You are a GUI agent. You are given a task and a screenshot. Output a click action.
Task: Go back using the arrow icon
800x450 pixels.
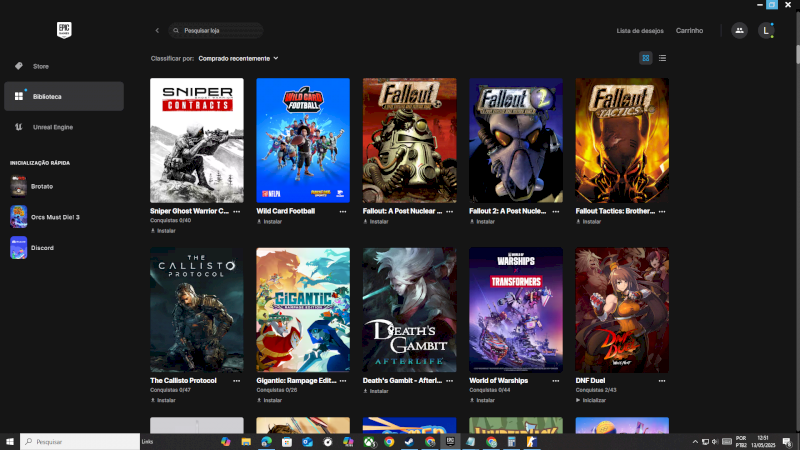[x=157, y=31]
